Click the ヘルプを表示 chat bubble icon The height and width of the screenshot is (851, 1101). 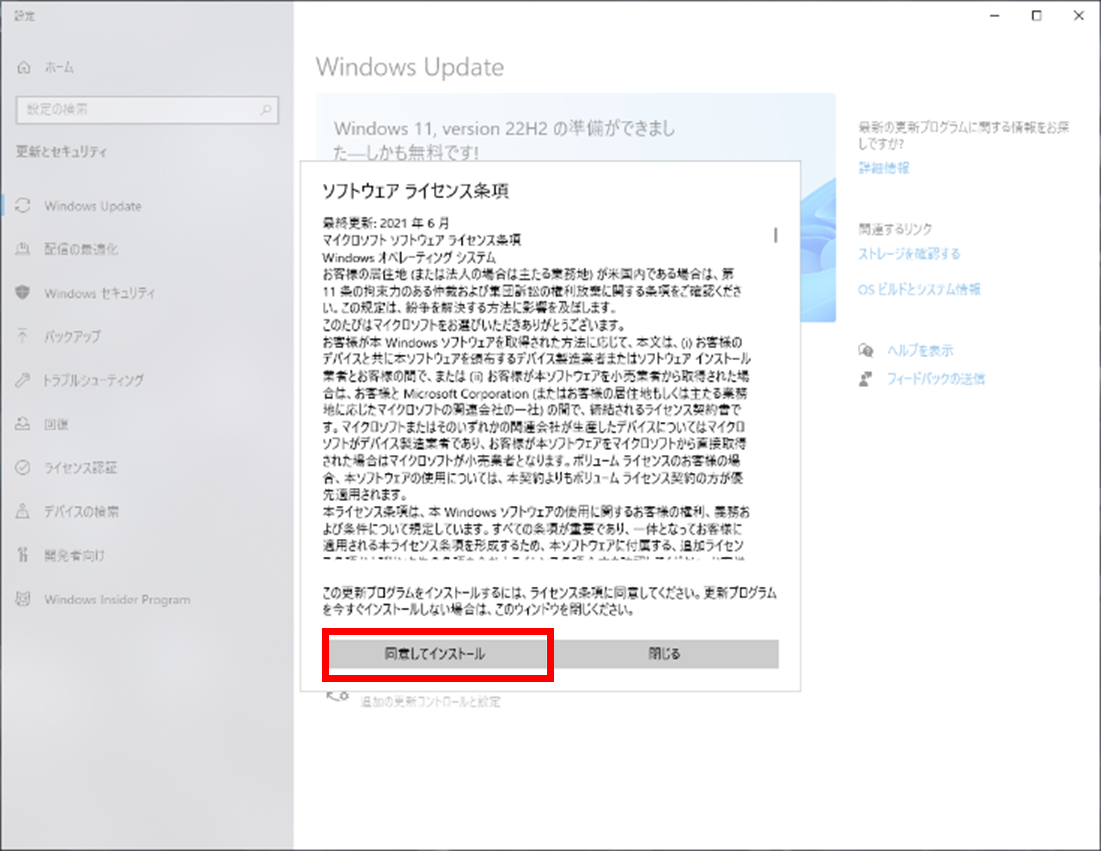click(x=866, y=350)
